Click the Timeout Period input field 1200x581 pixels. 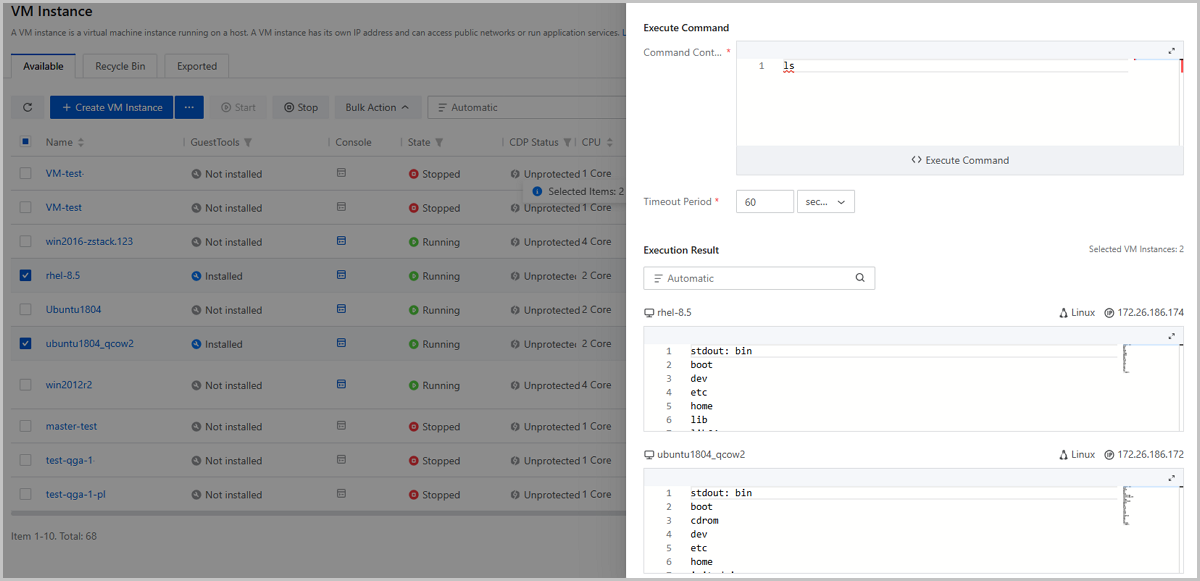pyautogui.click(x=764, y=202)
